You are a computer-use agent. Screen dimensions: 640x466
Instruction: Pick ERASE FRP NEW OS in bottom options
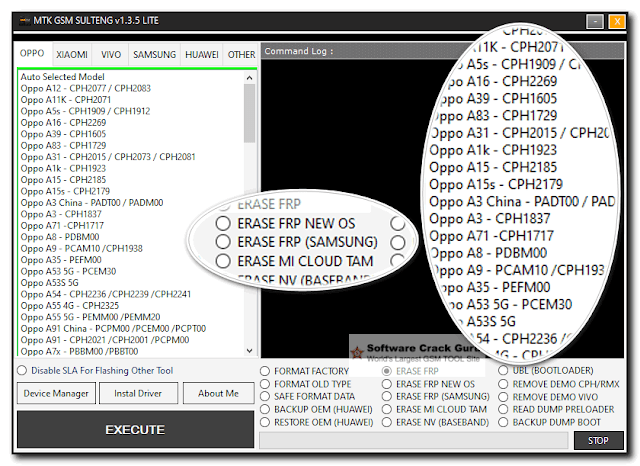coord(428,384)
